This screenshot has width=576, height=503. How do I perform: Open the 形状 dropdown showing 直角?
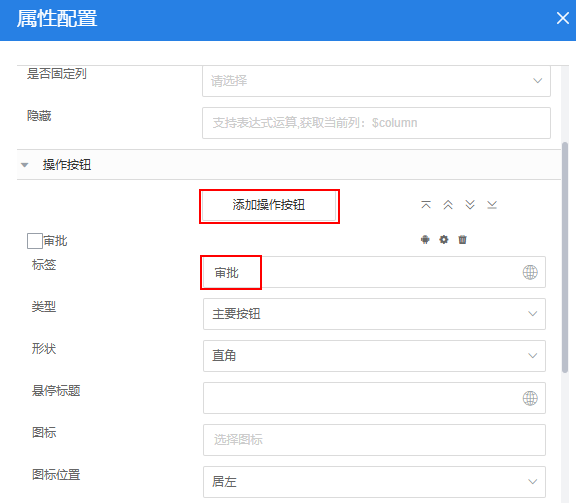[374, 356]
